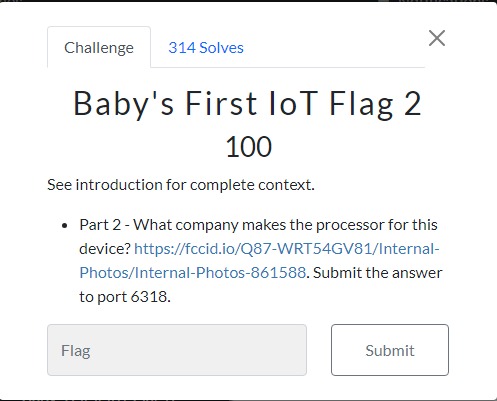The height and width of the screenshot is (401, 497).
Task: Click the Flag input field
Action: tap(177, 350)
